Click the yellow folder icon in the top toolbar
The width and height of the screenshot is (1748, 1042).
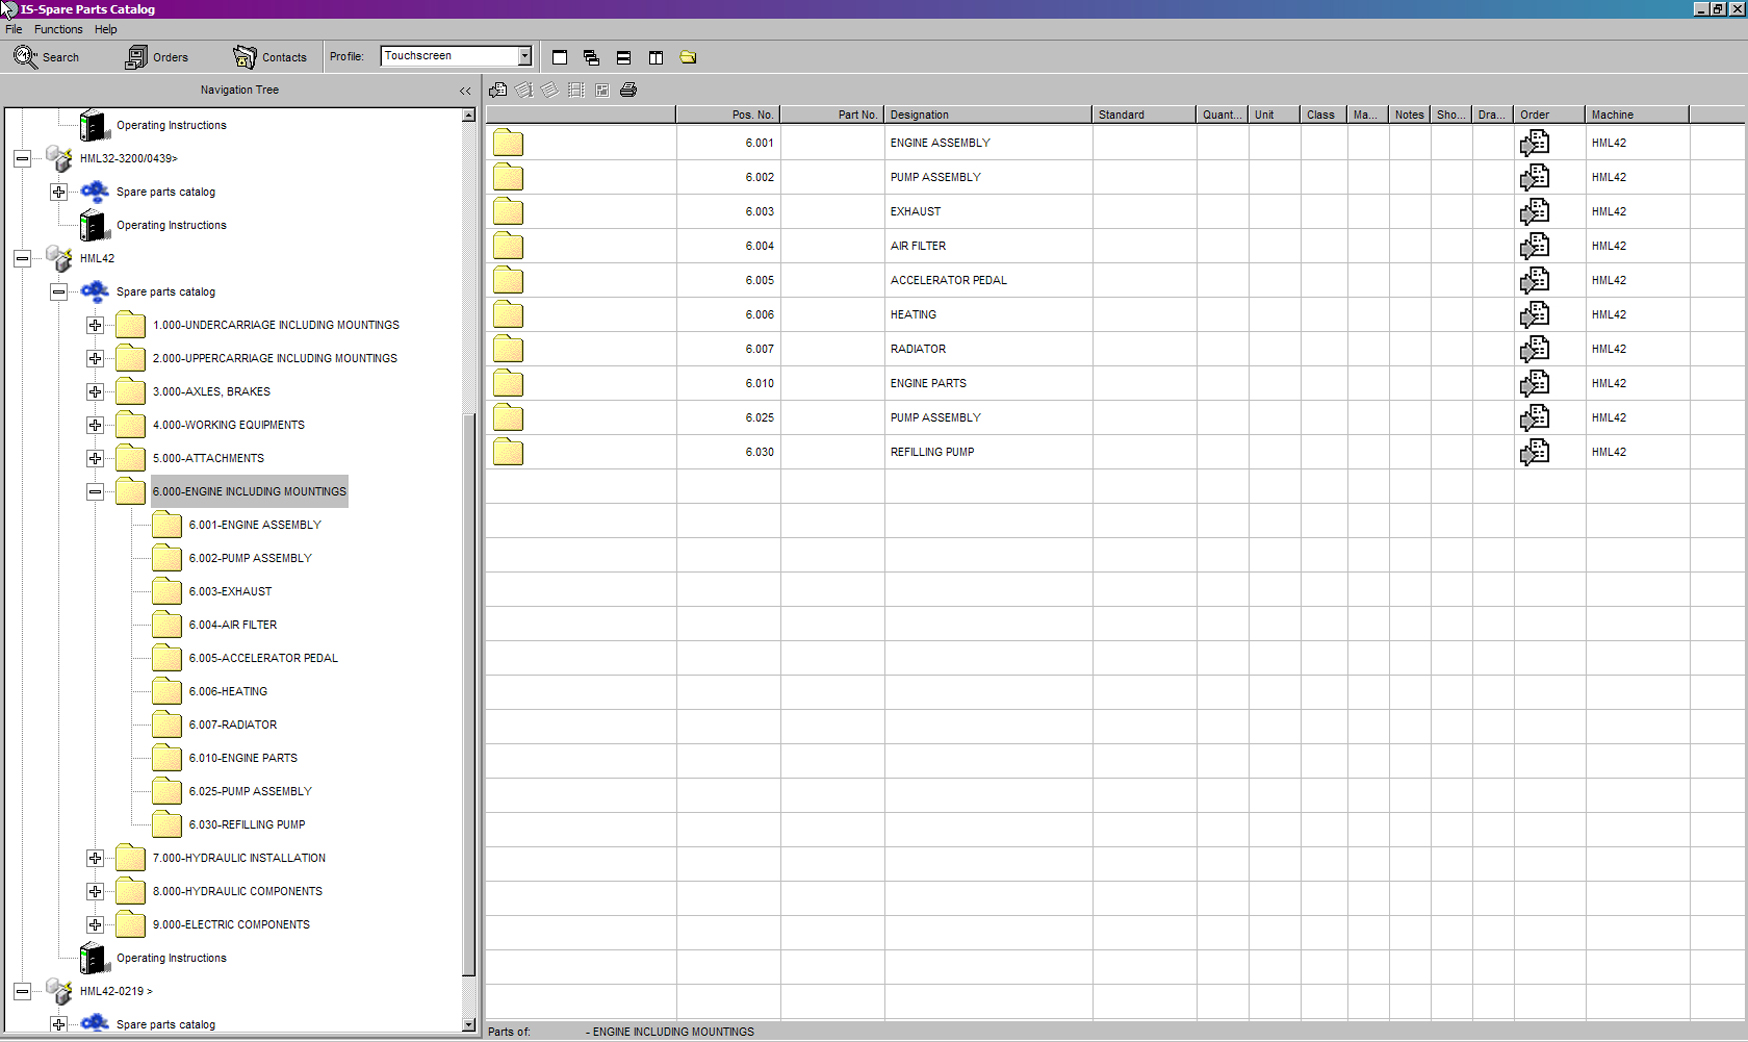tap(688, 58)
